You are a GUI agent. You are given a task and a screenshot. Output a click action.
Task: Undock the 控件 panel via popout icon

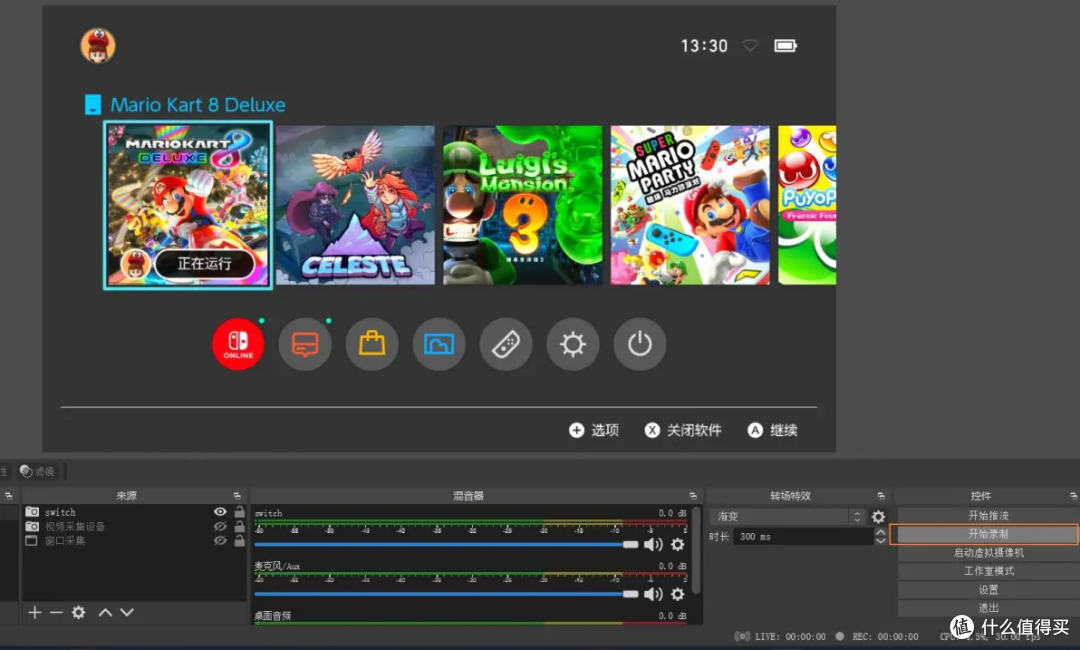click(1073, 496)
